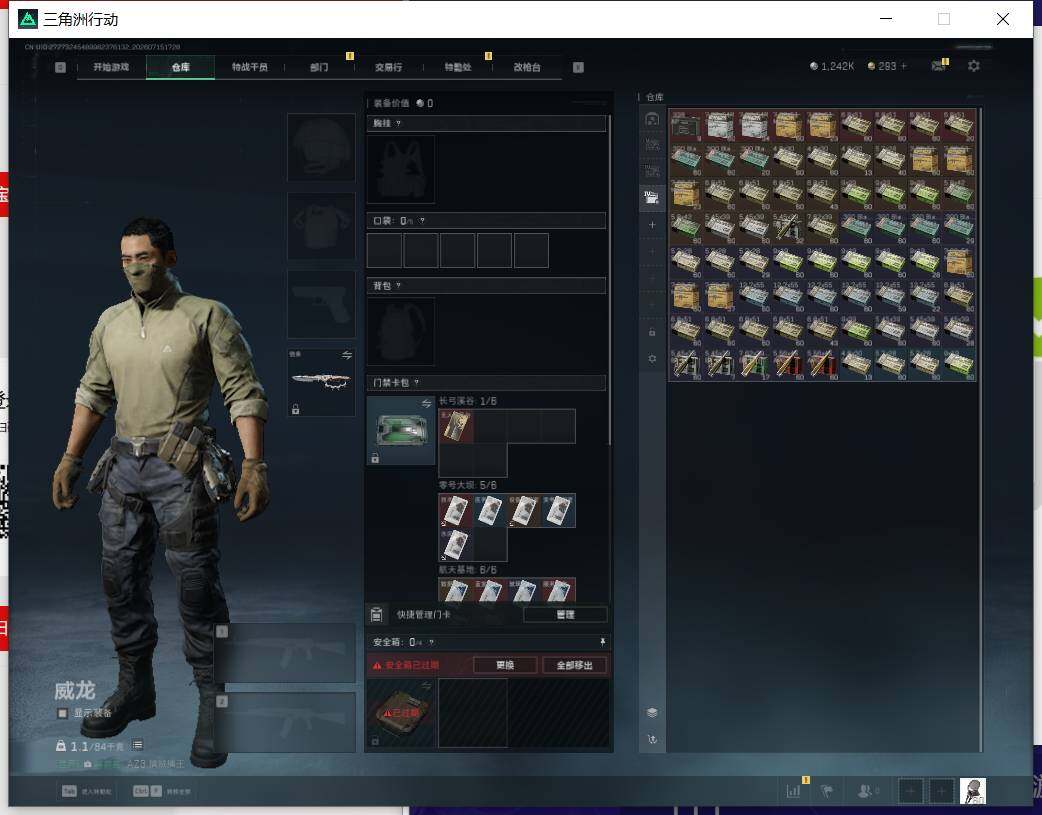Select the 仓库 tab

[x=180, y=67]
